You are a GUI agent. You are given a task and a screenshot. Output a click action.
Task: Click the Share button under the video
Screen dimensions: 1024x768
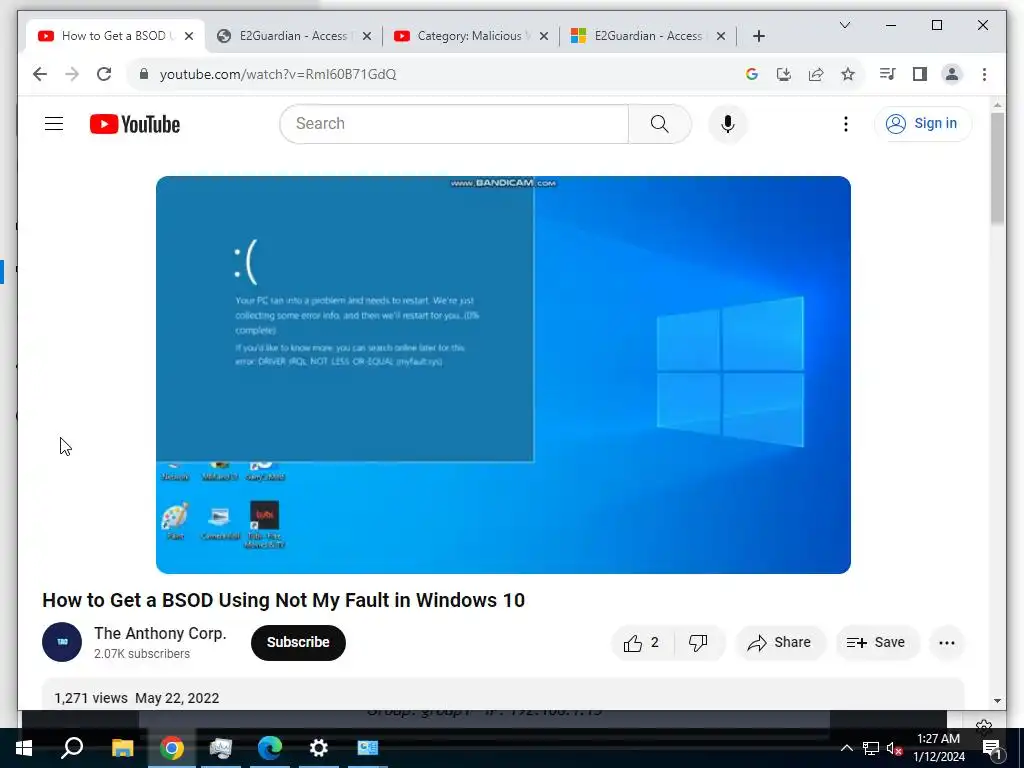(x=780, y=643)
